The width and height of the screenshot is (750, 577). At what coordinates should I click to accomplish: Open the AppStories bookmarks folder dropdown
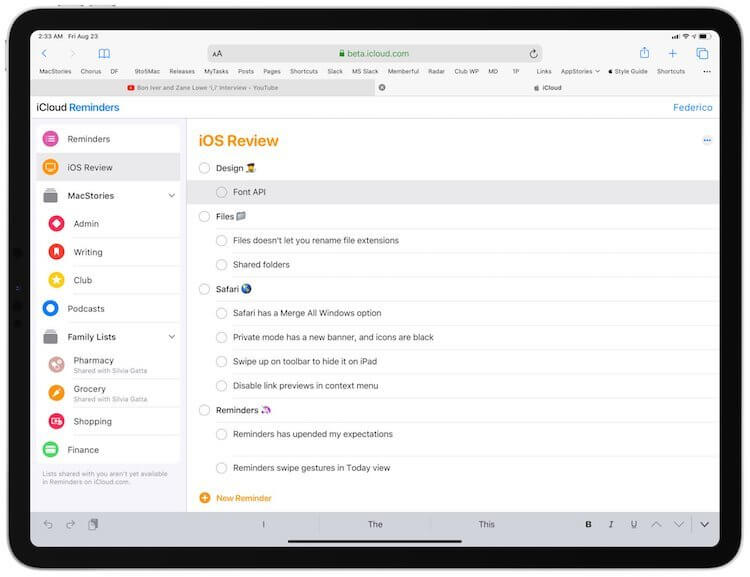tap(580, 71)
